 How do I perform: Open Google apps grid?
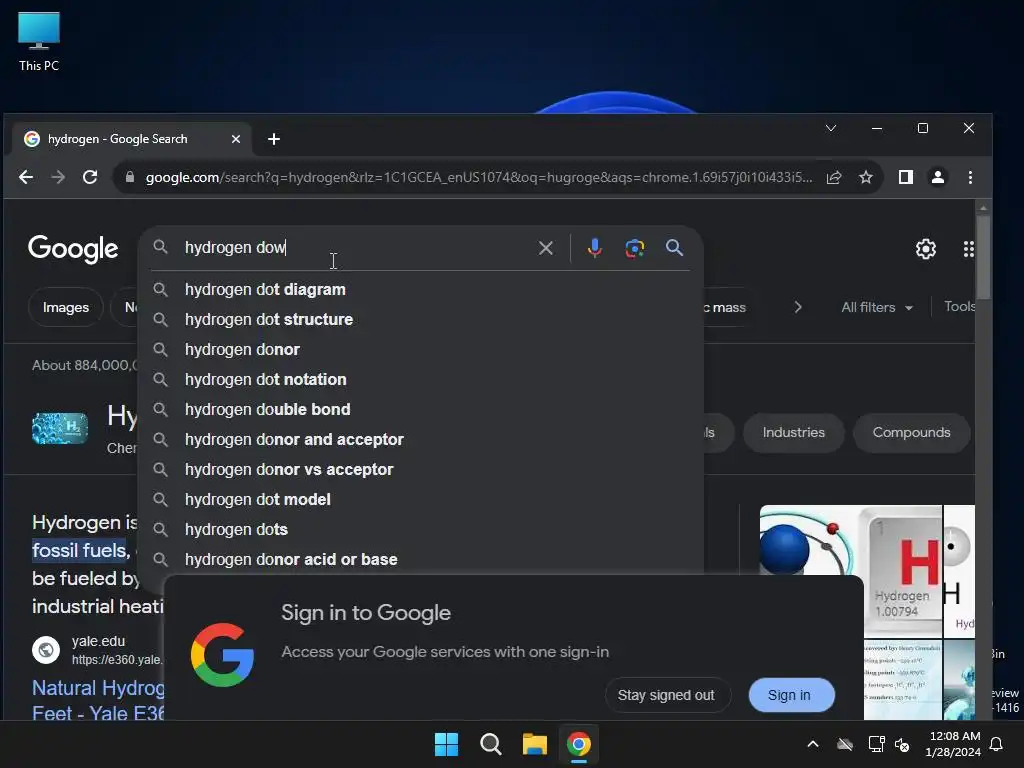point(968,249)
